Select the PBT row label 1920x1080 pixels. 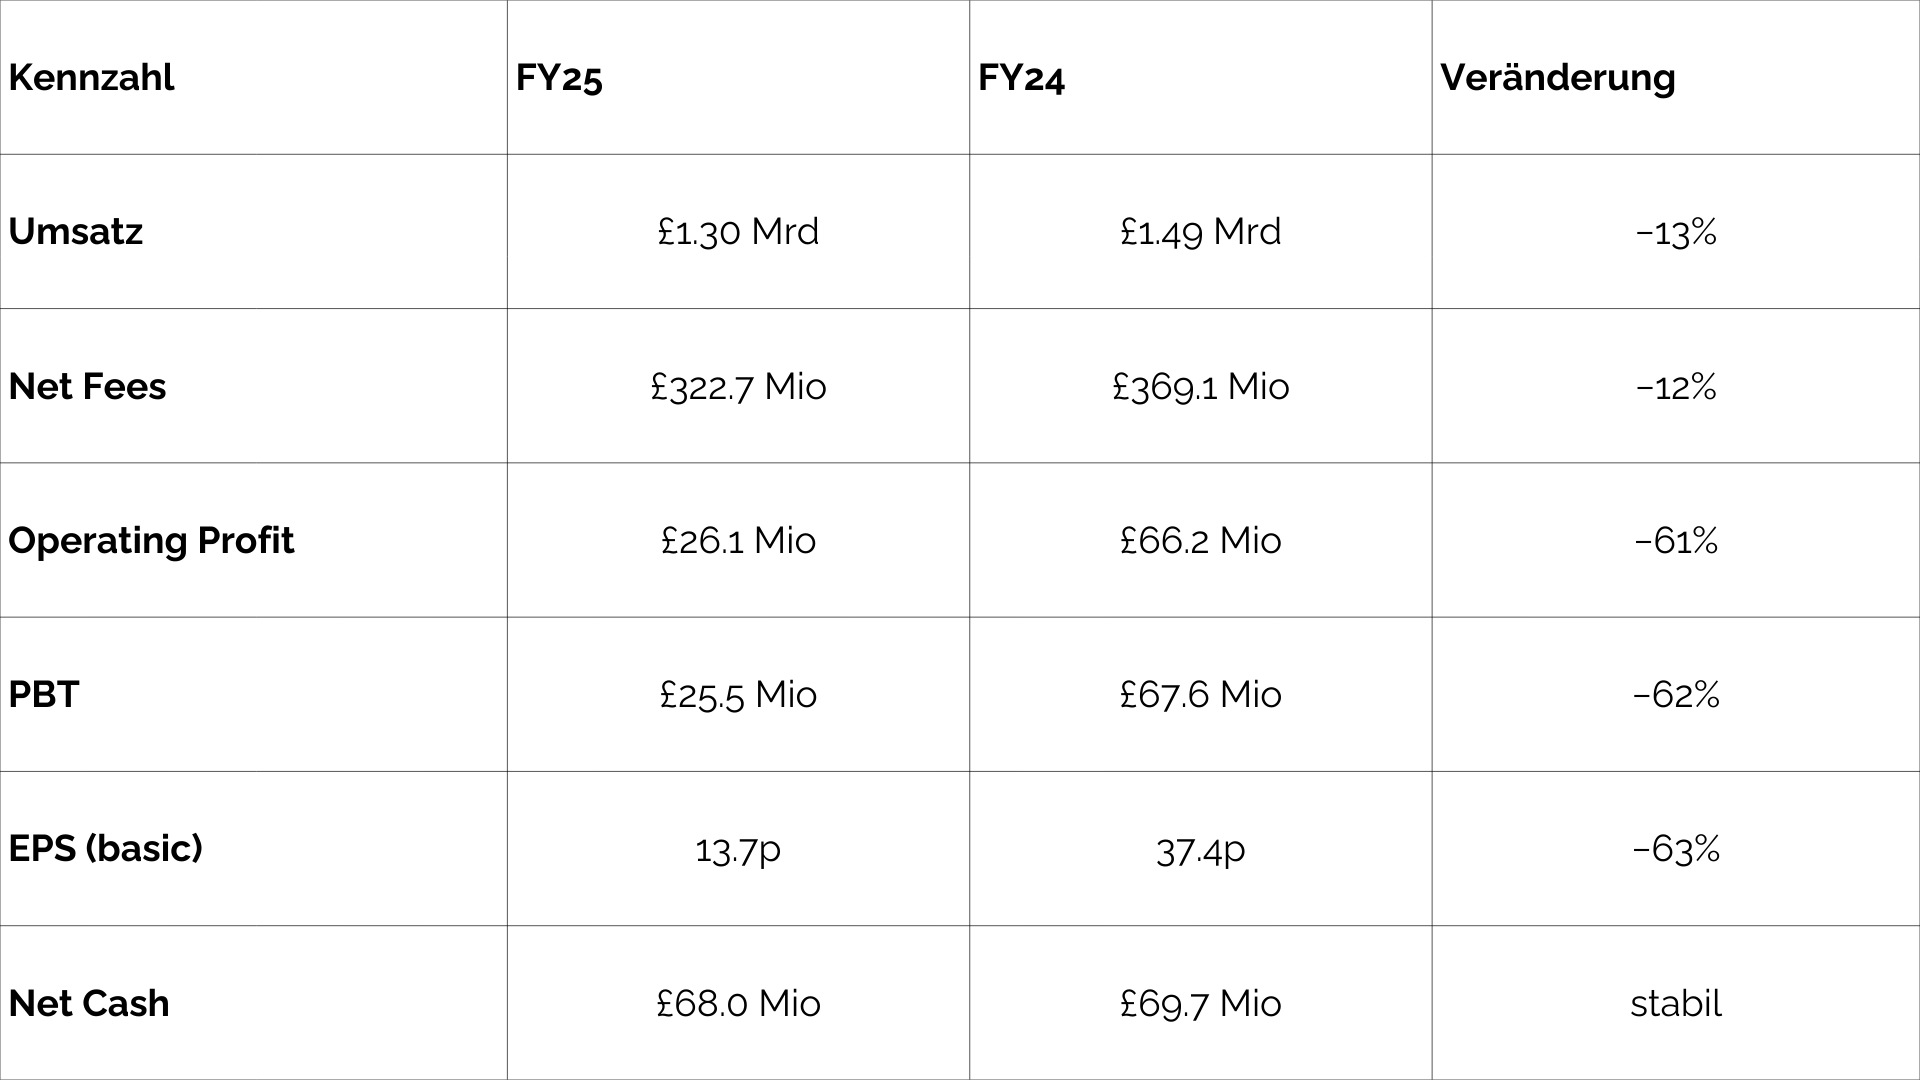pos(253,694)
